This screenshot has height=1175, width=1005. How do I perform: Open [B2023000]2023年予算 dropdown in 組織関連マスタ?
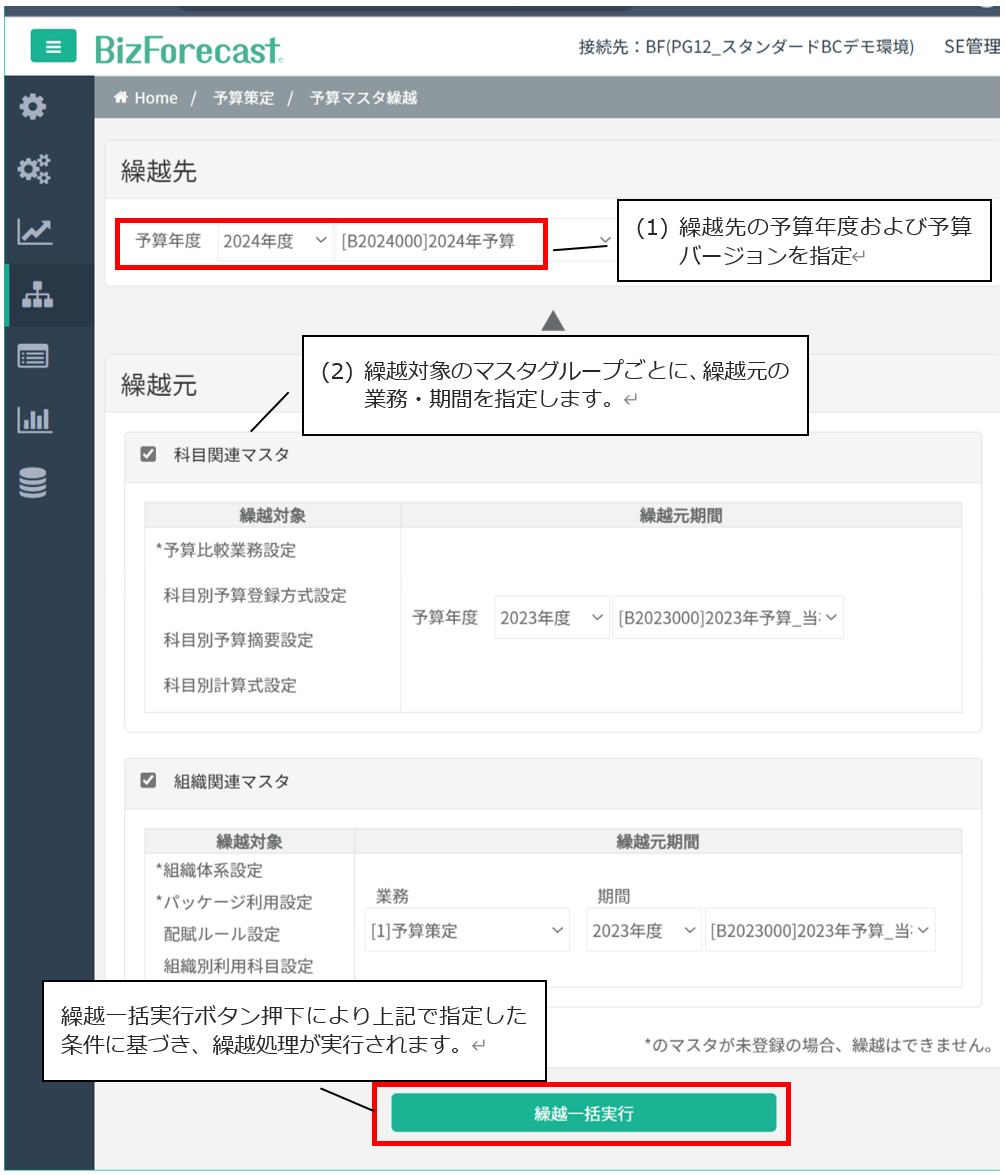point(820,931)
